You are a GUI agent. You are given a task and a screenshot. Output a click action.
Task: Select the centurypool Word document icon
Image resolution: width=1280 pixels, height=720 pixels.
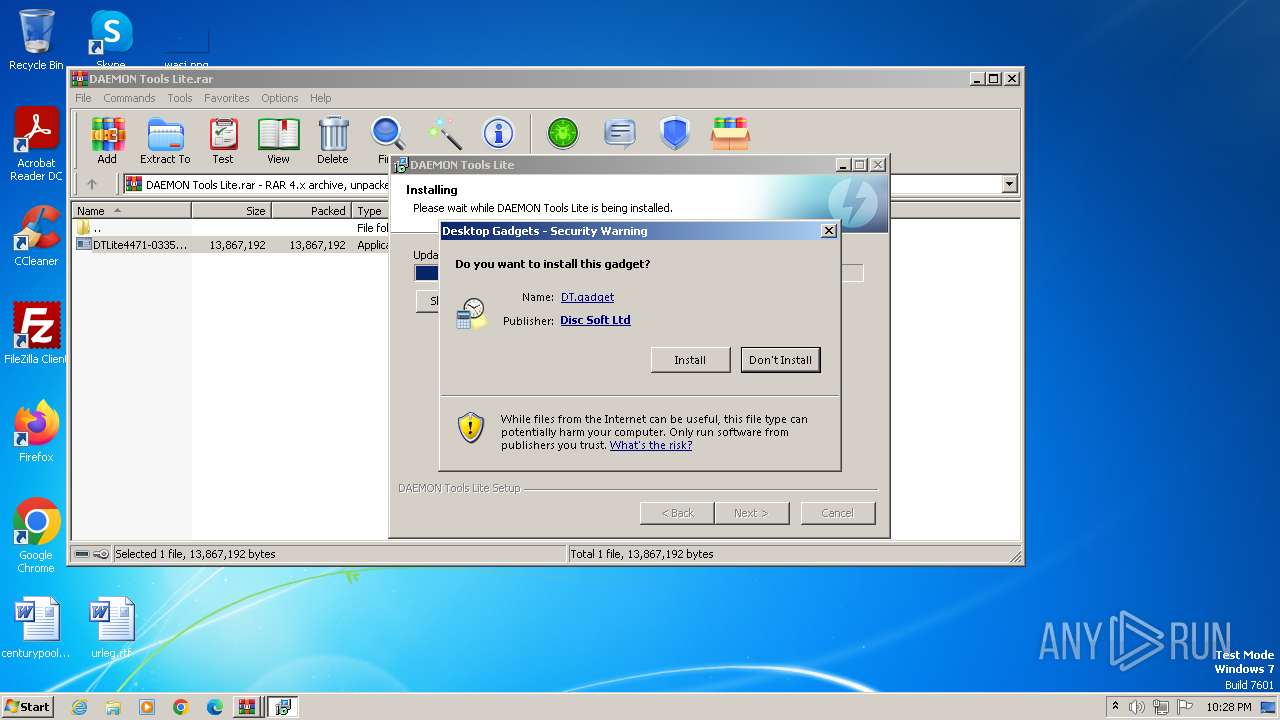point(36,628)
